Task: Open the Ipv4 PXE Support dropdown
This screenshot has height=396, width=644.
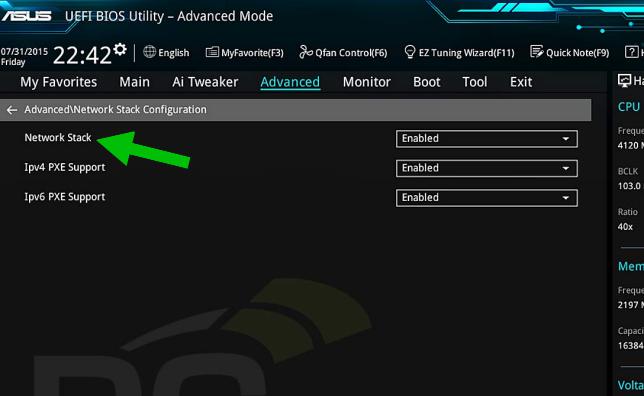Action: [487, 168]
